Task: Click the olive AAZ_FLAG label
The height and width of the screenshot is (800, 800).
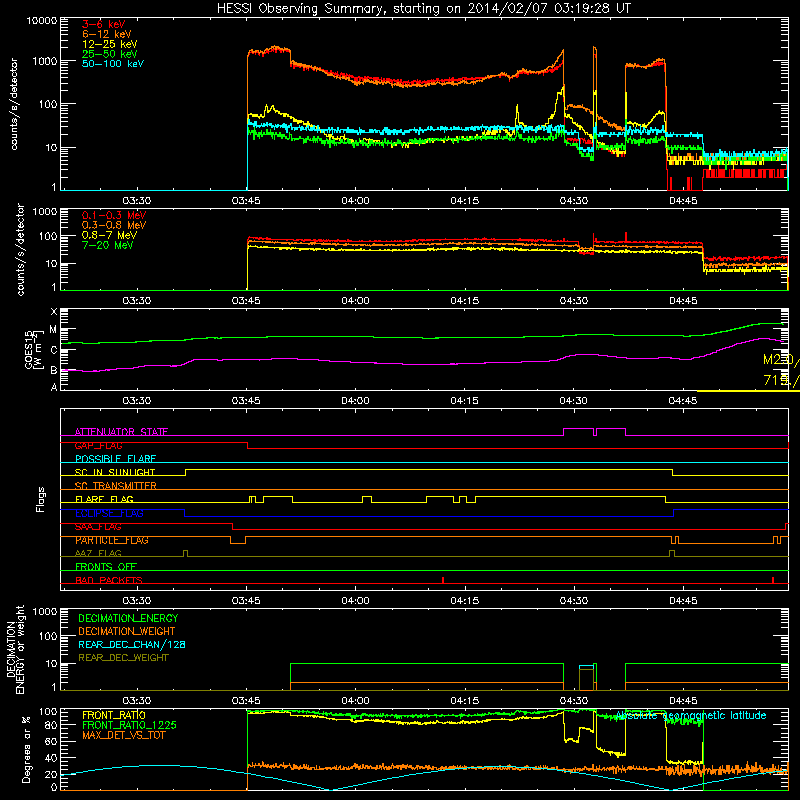Action: tap(98, 553)
